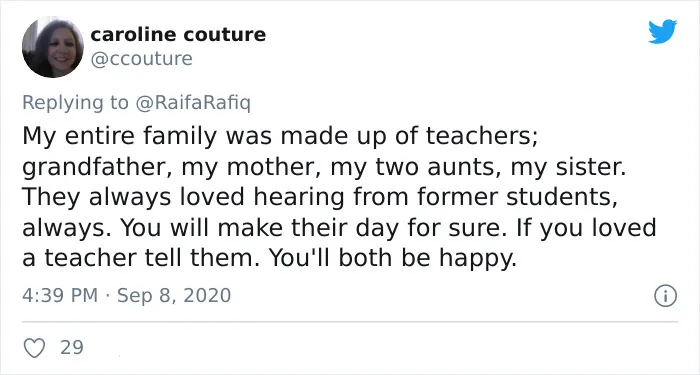700x375 pixels.
Task: Click the "Replying to" label
Action: point(75,103)
